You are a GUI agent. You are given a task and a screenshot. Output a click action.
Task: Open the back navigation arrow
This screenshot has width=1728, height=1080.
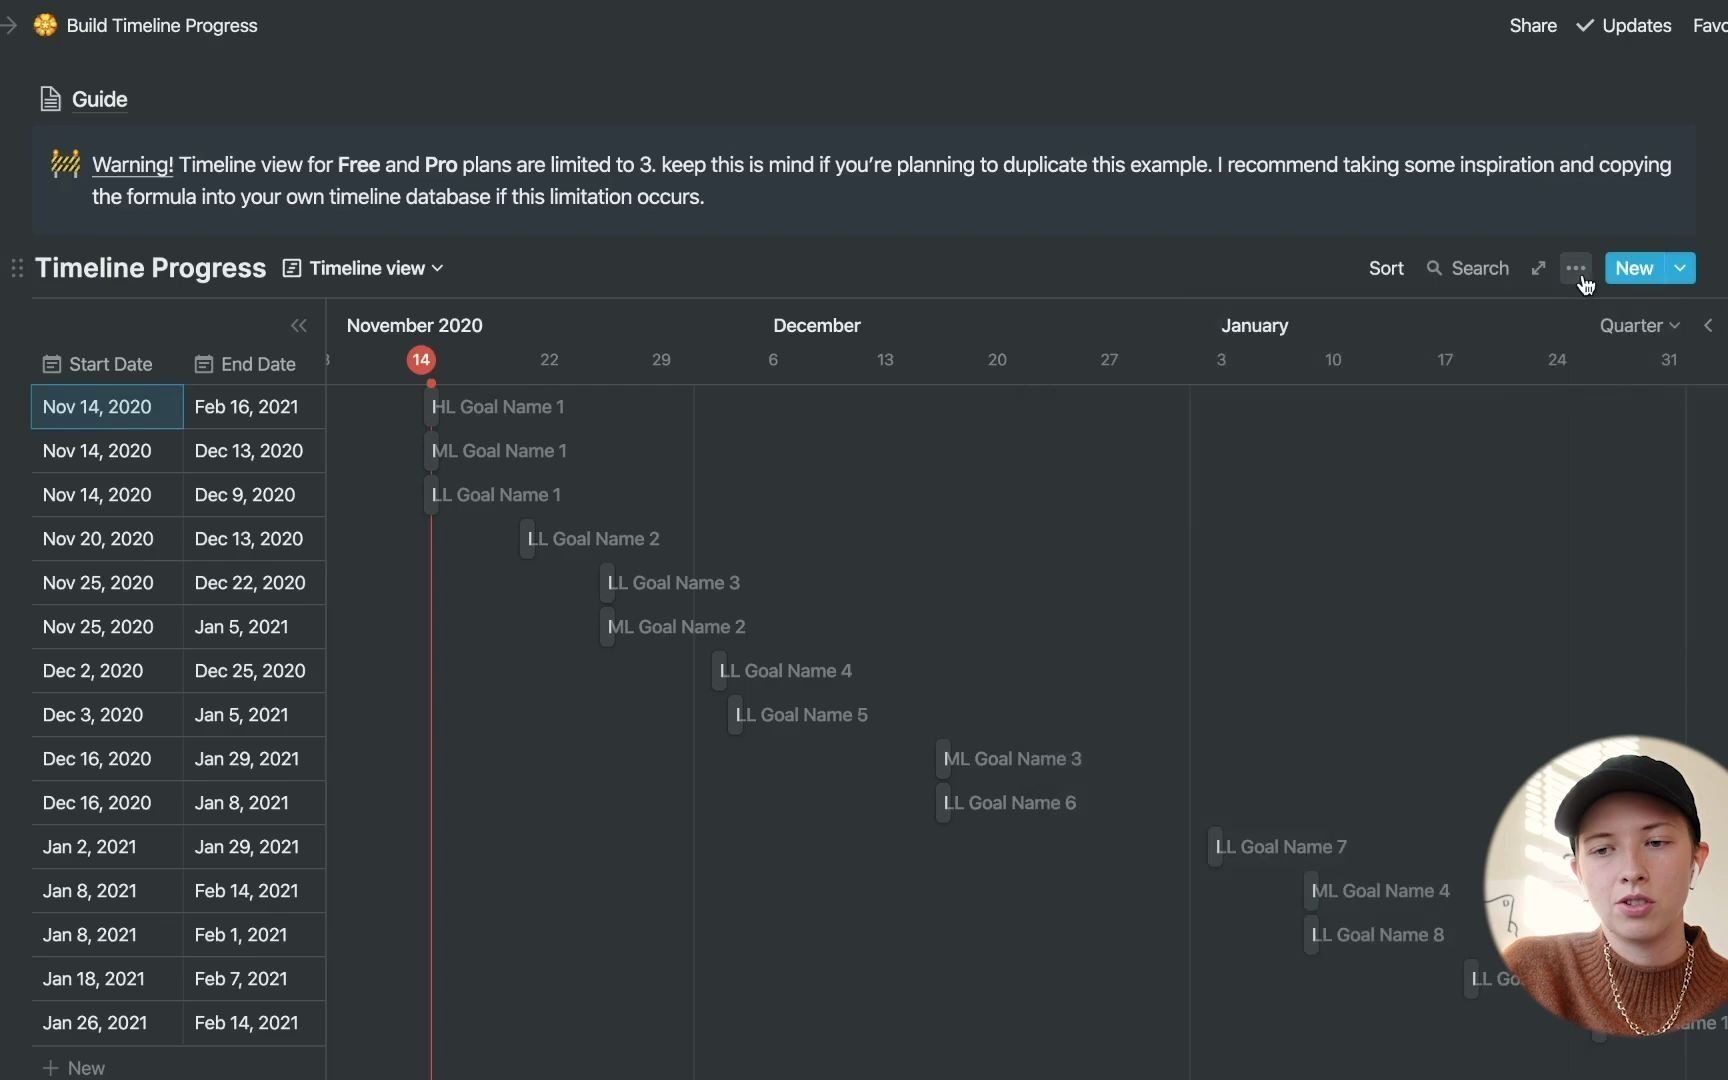click(x=11, y=25)
